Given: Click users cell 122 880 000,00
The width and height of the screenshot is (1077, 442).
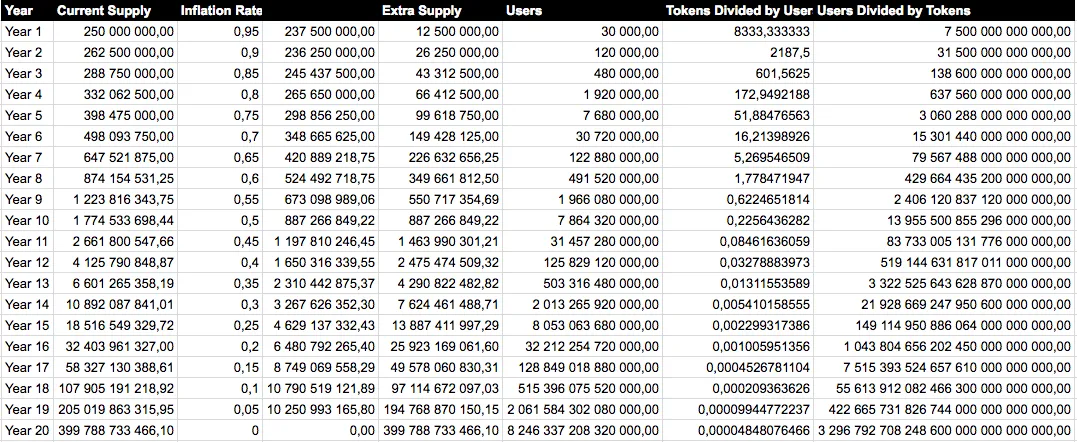Looking at the screenshot, I should tap(582, 157).
